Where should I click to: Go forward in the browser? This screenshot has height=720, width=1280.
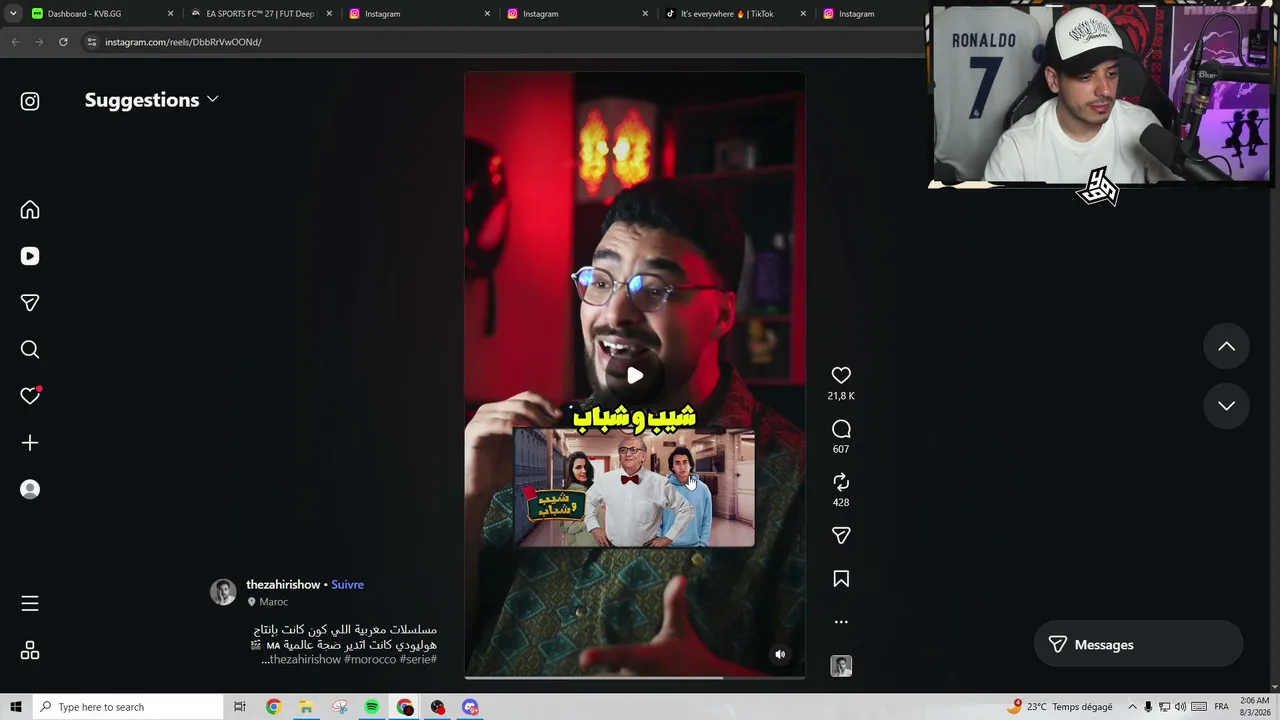pyautogui.click(x=39, y=42)
